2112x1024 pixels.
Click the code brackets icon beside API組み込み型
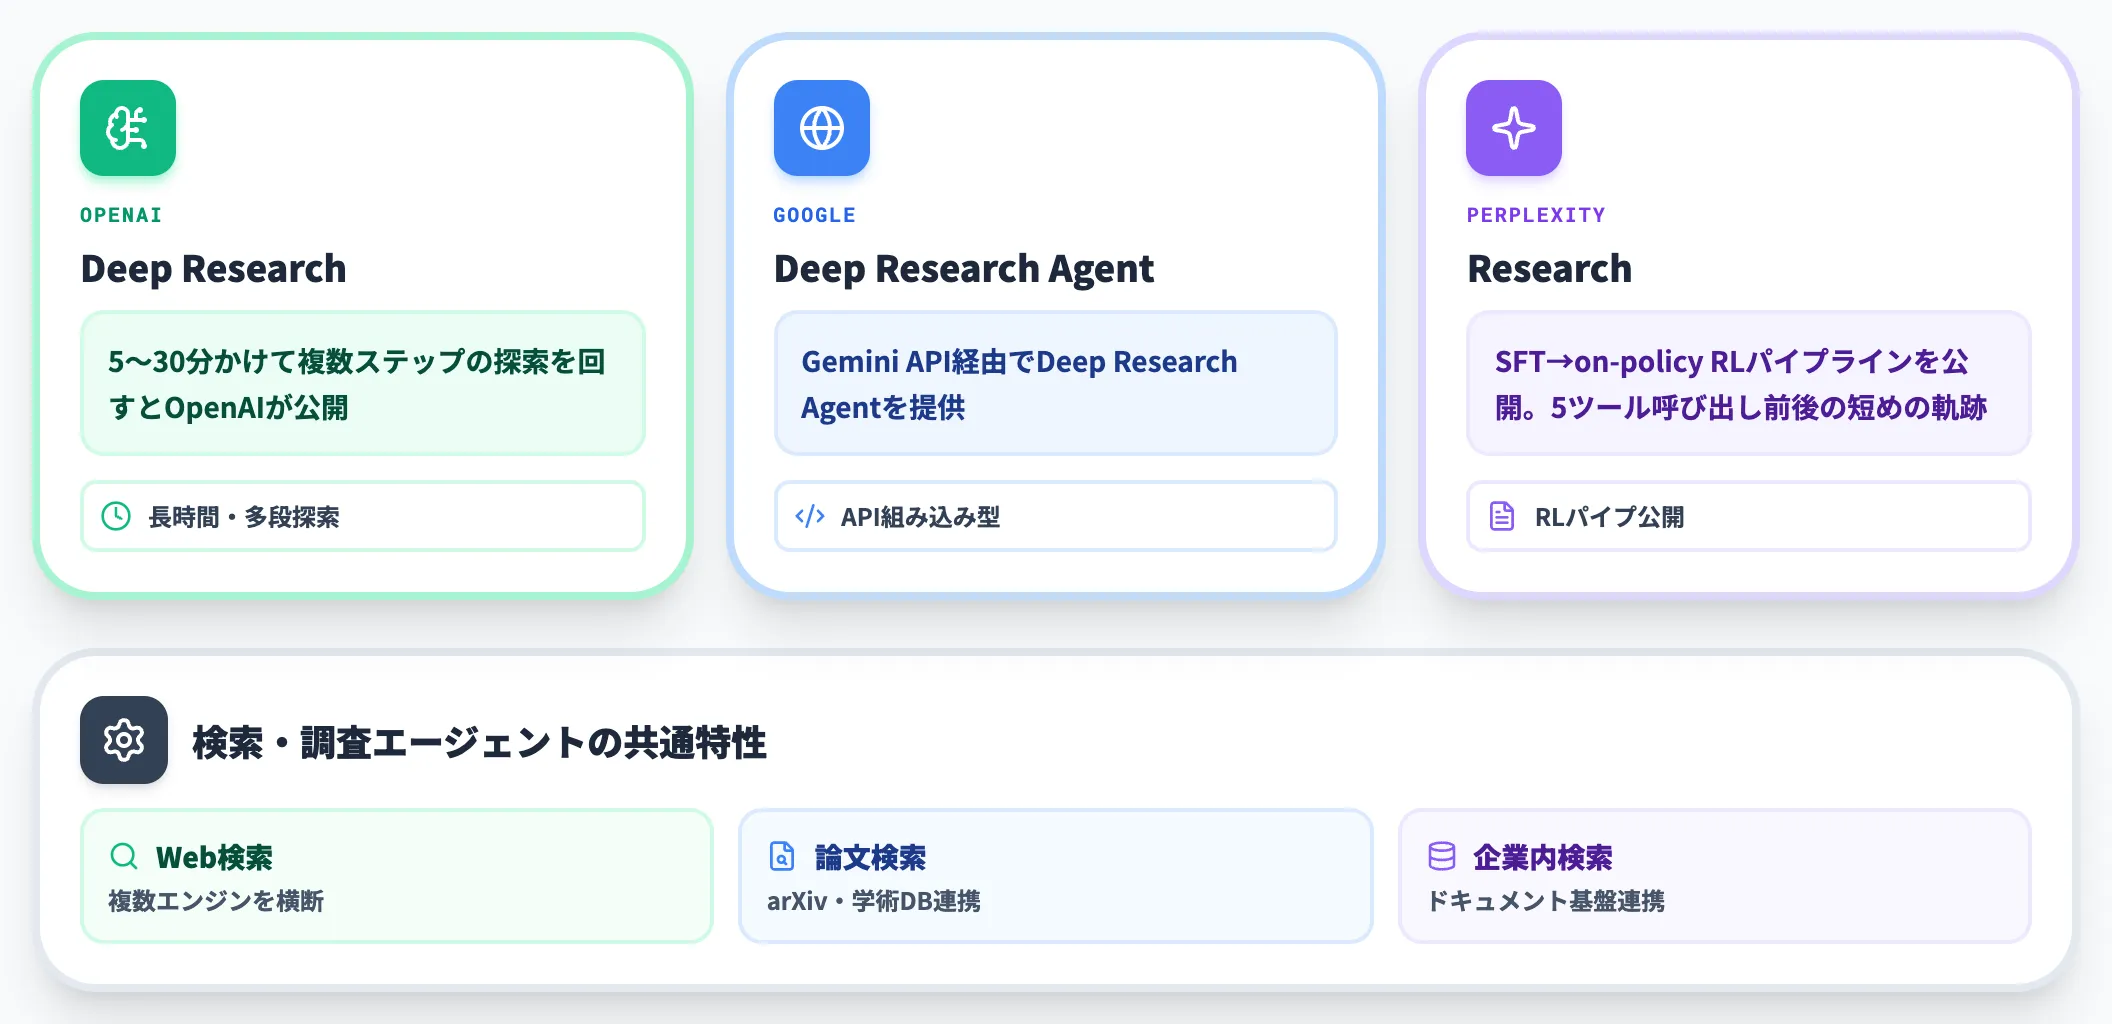809,516
